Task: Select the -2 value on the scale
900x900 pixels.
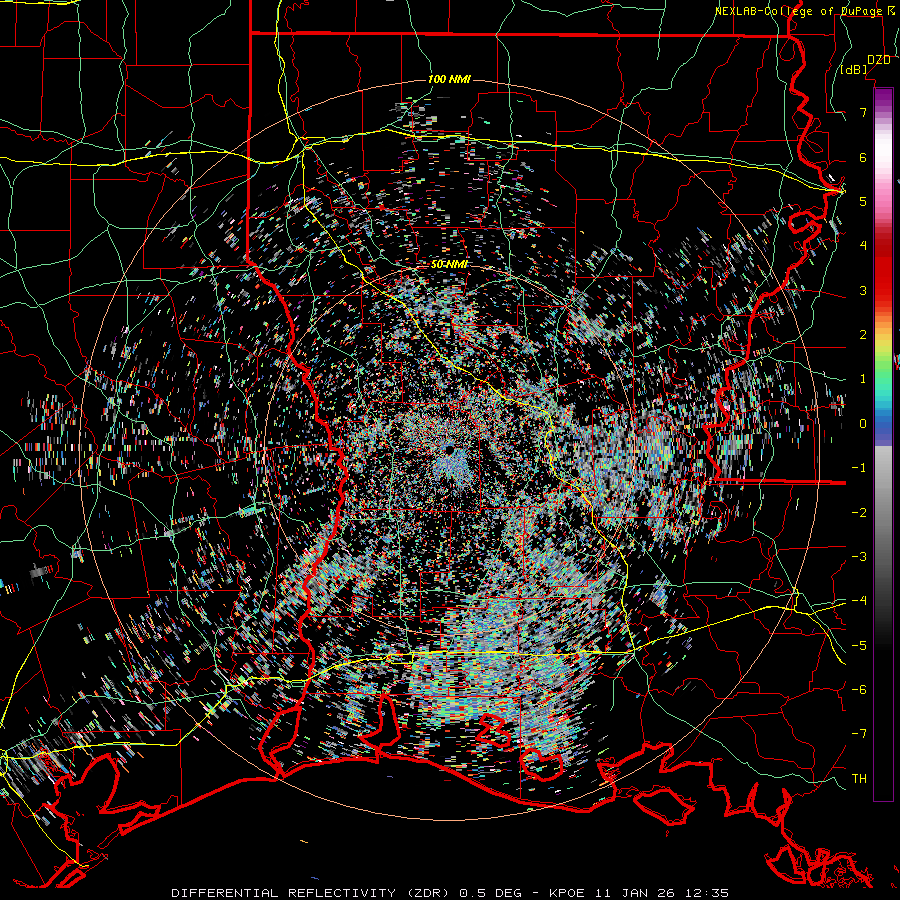Action: (x=859, y=513)
